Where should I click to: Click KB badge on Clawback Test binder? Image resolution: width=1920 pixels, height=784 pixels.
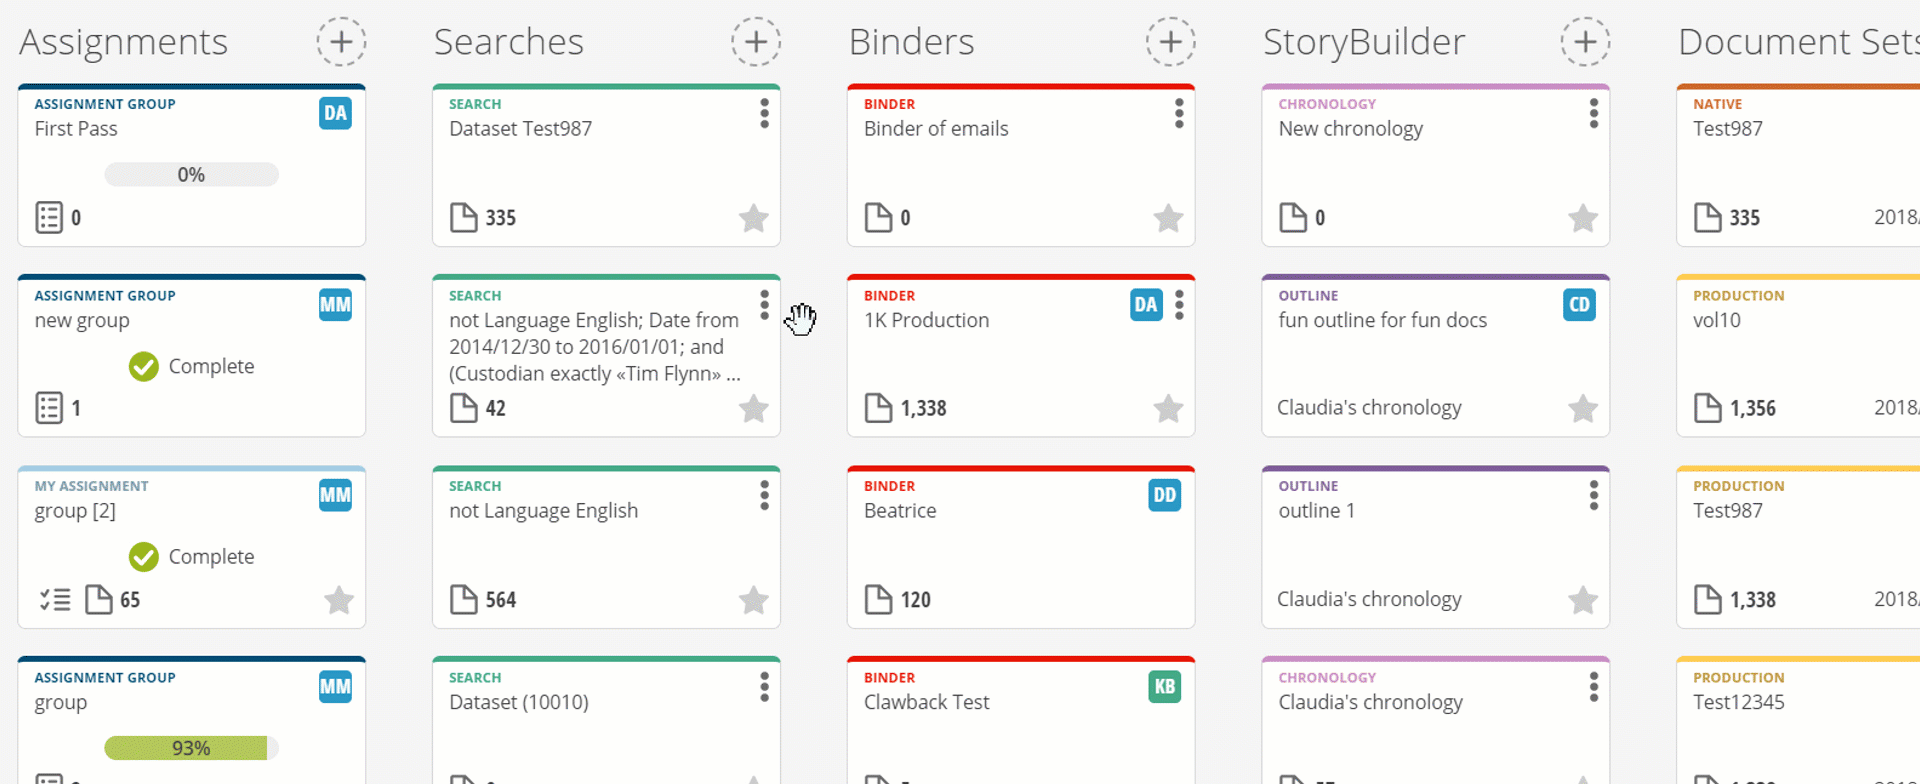click(1165, 687)
